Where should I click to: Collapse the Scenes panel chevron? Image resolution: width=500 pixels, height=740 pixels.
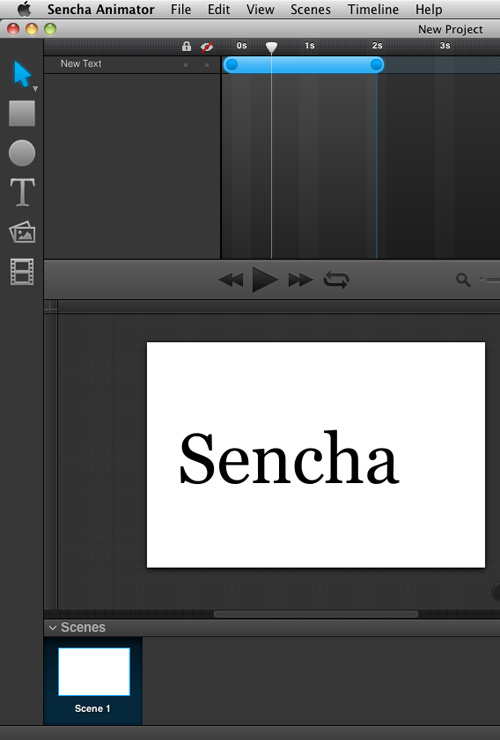pyautogui.click(x=53, y=628)
